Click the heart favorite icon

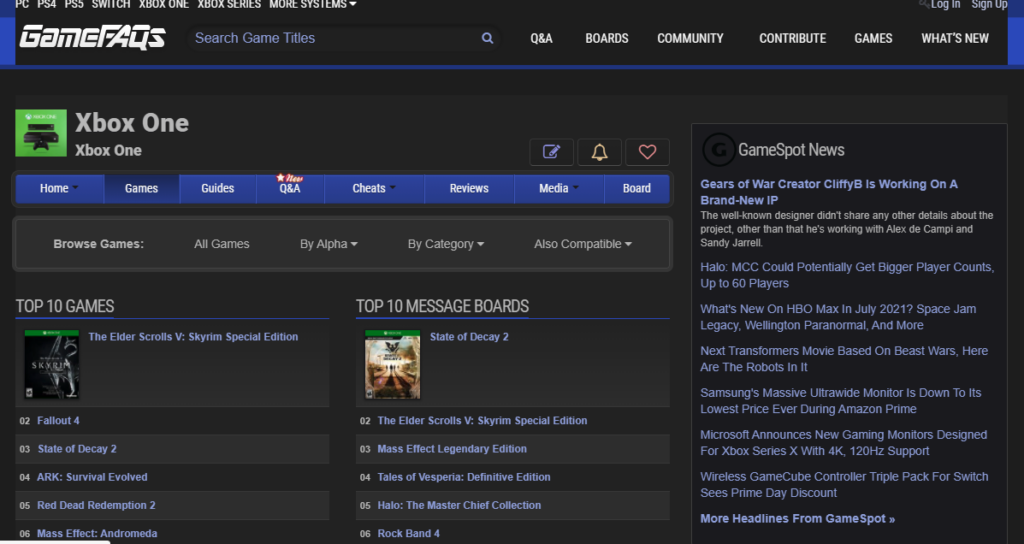pyautogui.click(x=647, y=152)
